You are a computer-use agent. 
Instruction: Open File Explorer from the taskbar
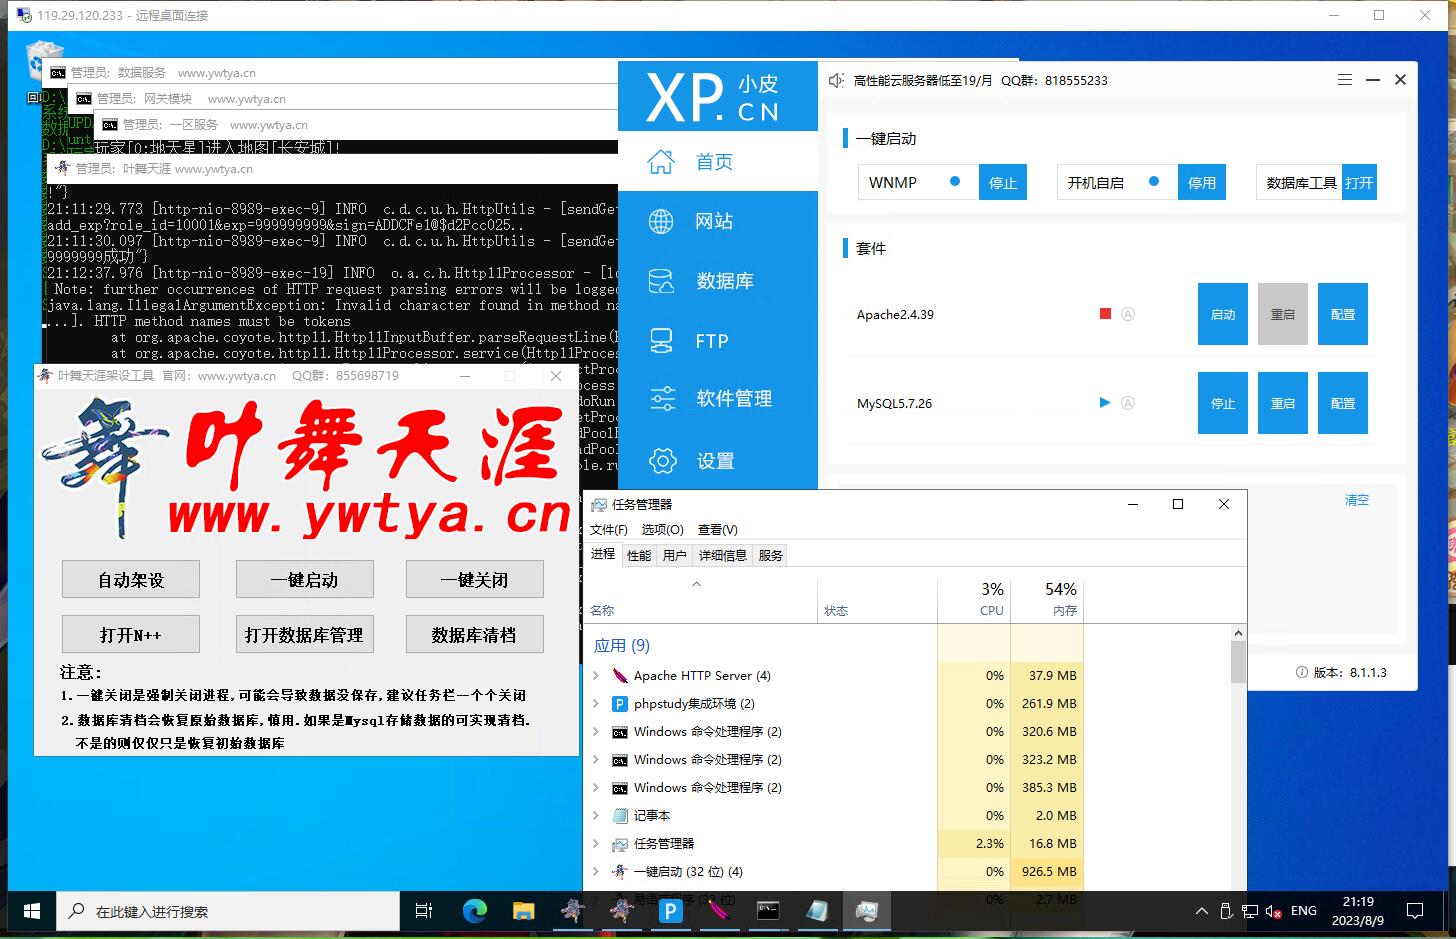(x=523, y=911)
